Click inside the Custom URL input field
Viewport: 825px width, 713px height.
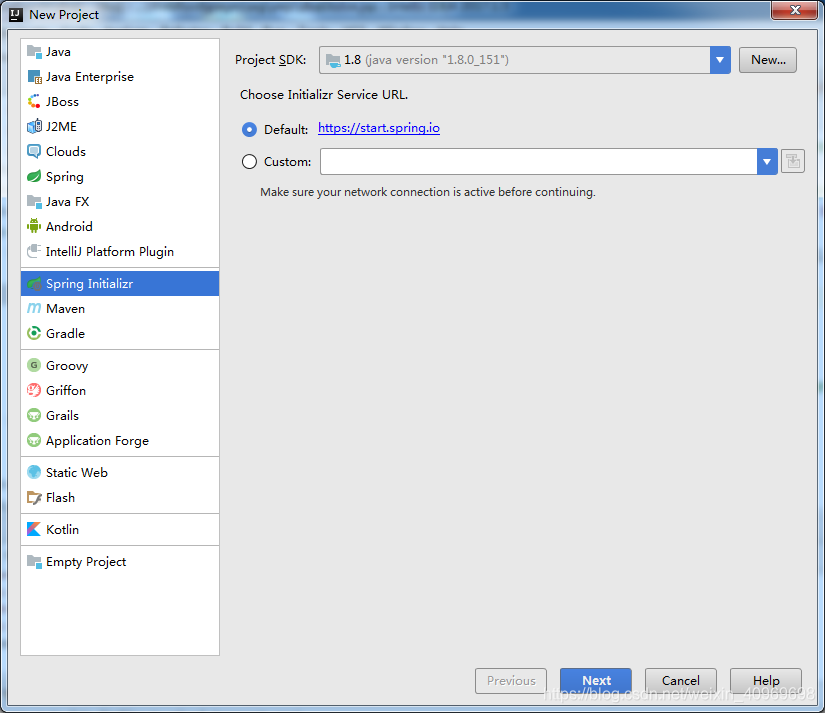coord(539,162)
